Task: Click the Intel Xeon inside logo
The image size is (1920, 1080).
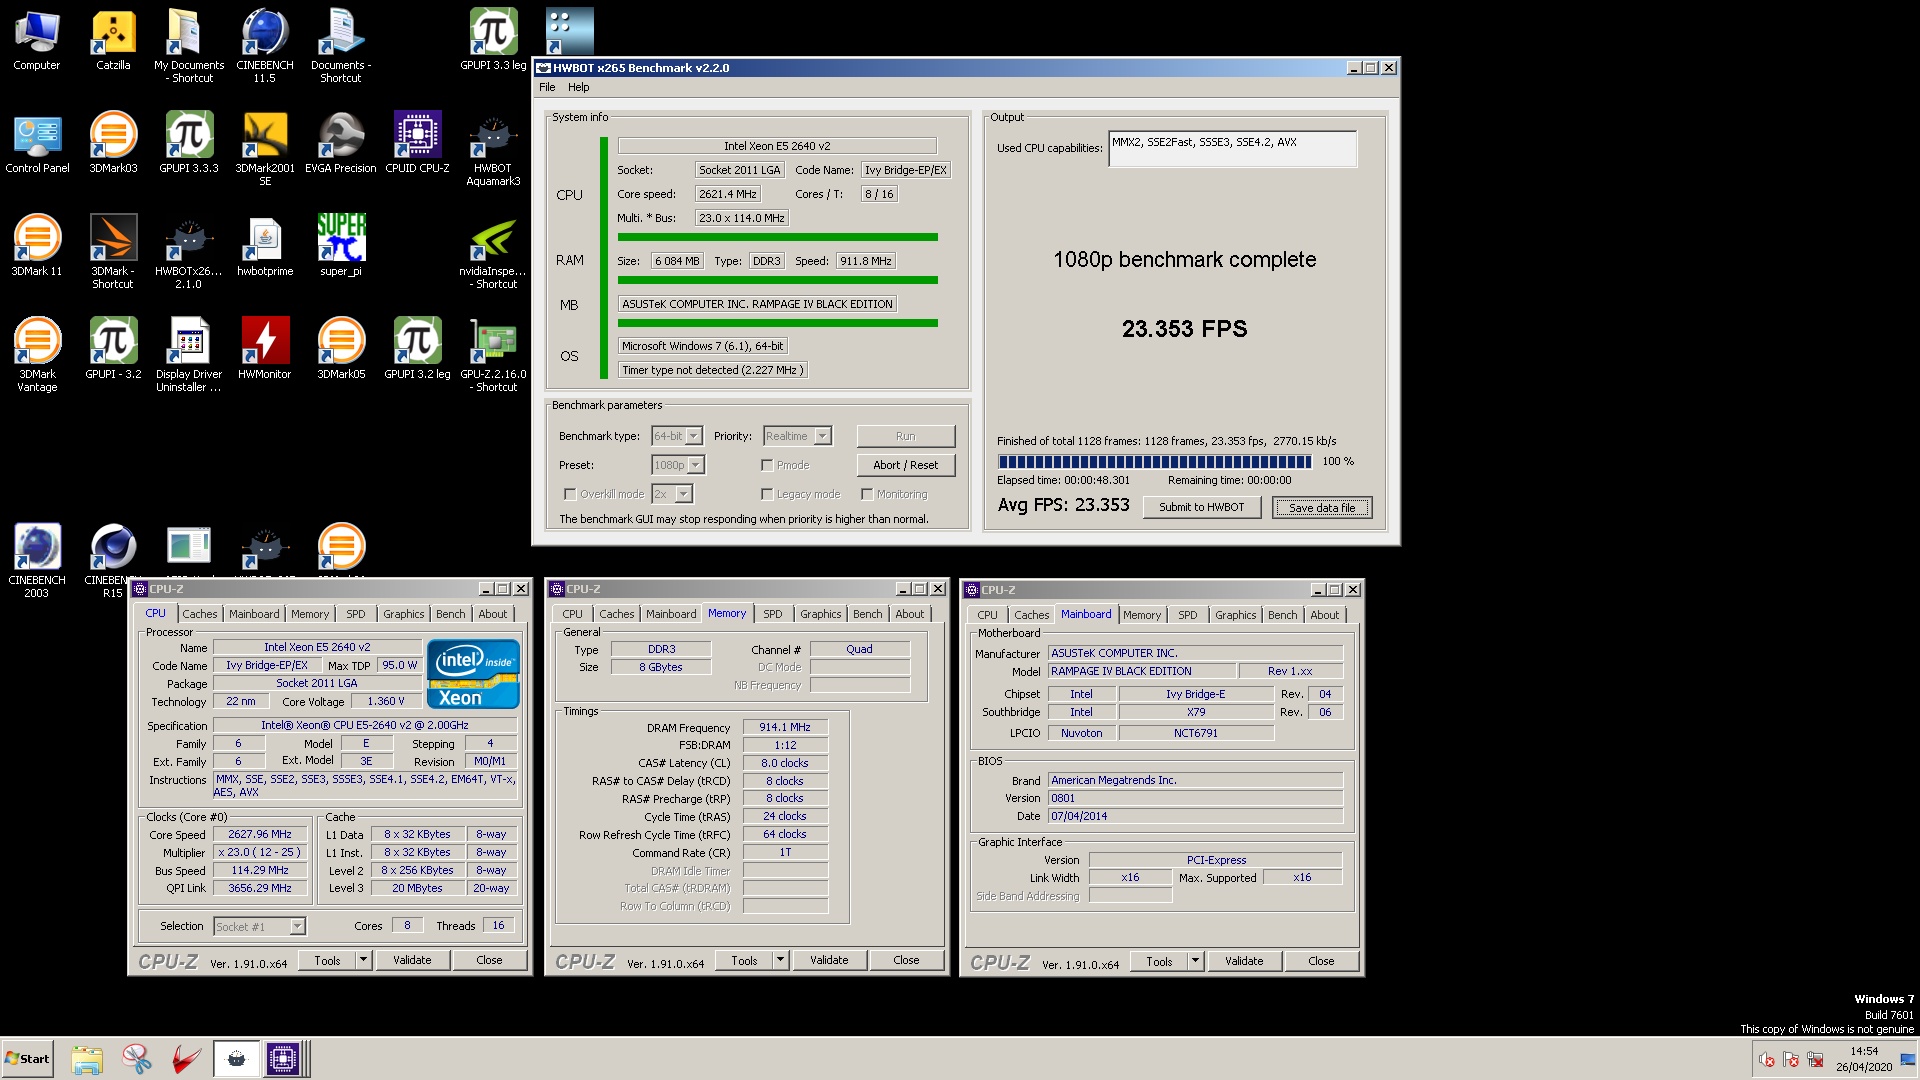Action: [x=474, y=674]
